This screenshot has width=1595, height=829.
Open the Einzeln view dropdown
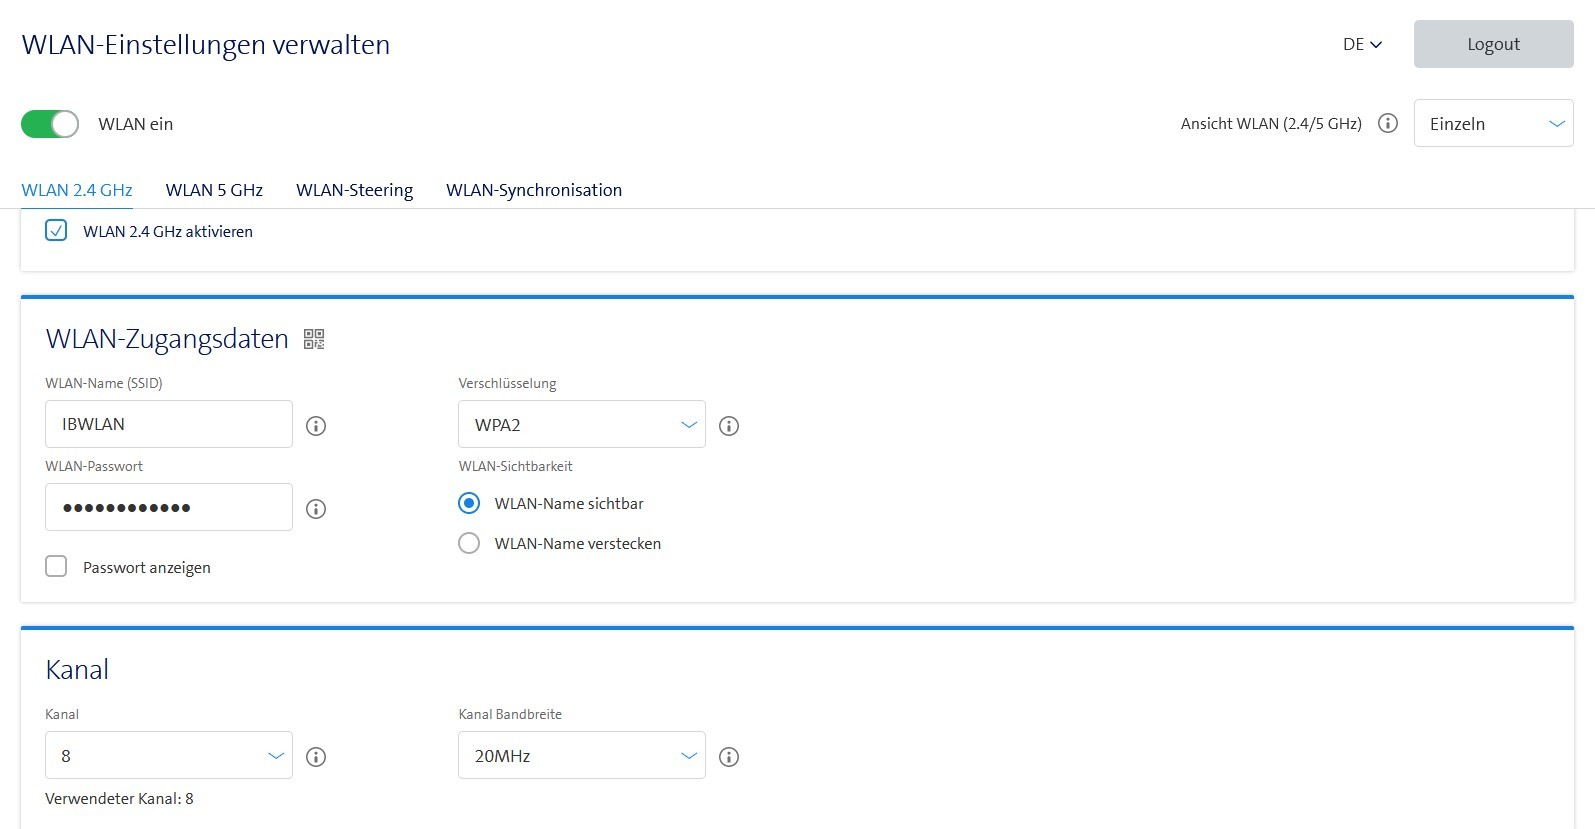[1493, 124]
